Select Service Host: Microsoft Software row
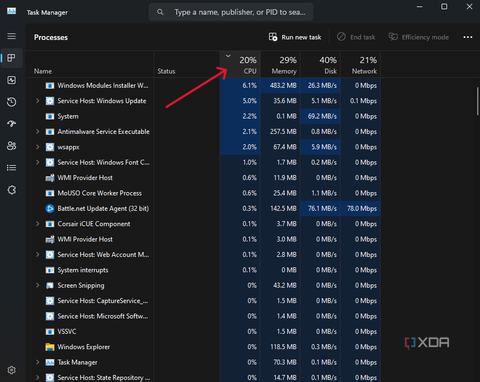The image size is (480, 382). point(203,316)
